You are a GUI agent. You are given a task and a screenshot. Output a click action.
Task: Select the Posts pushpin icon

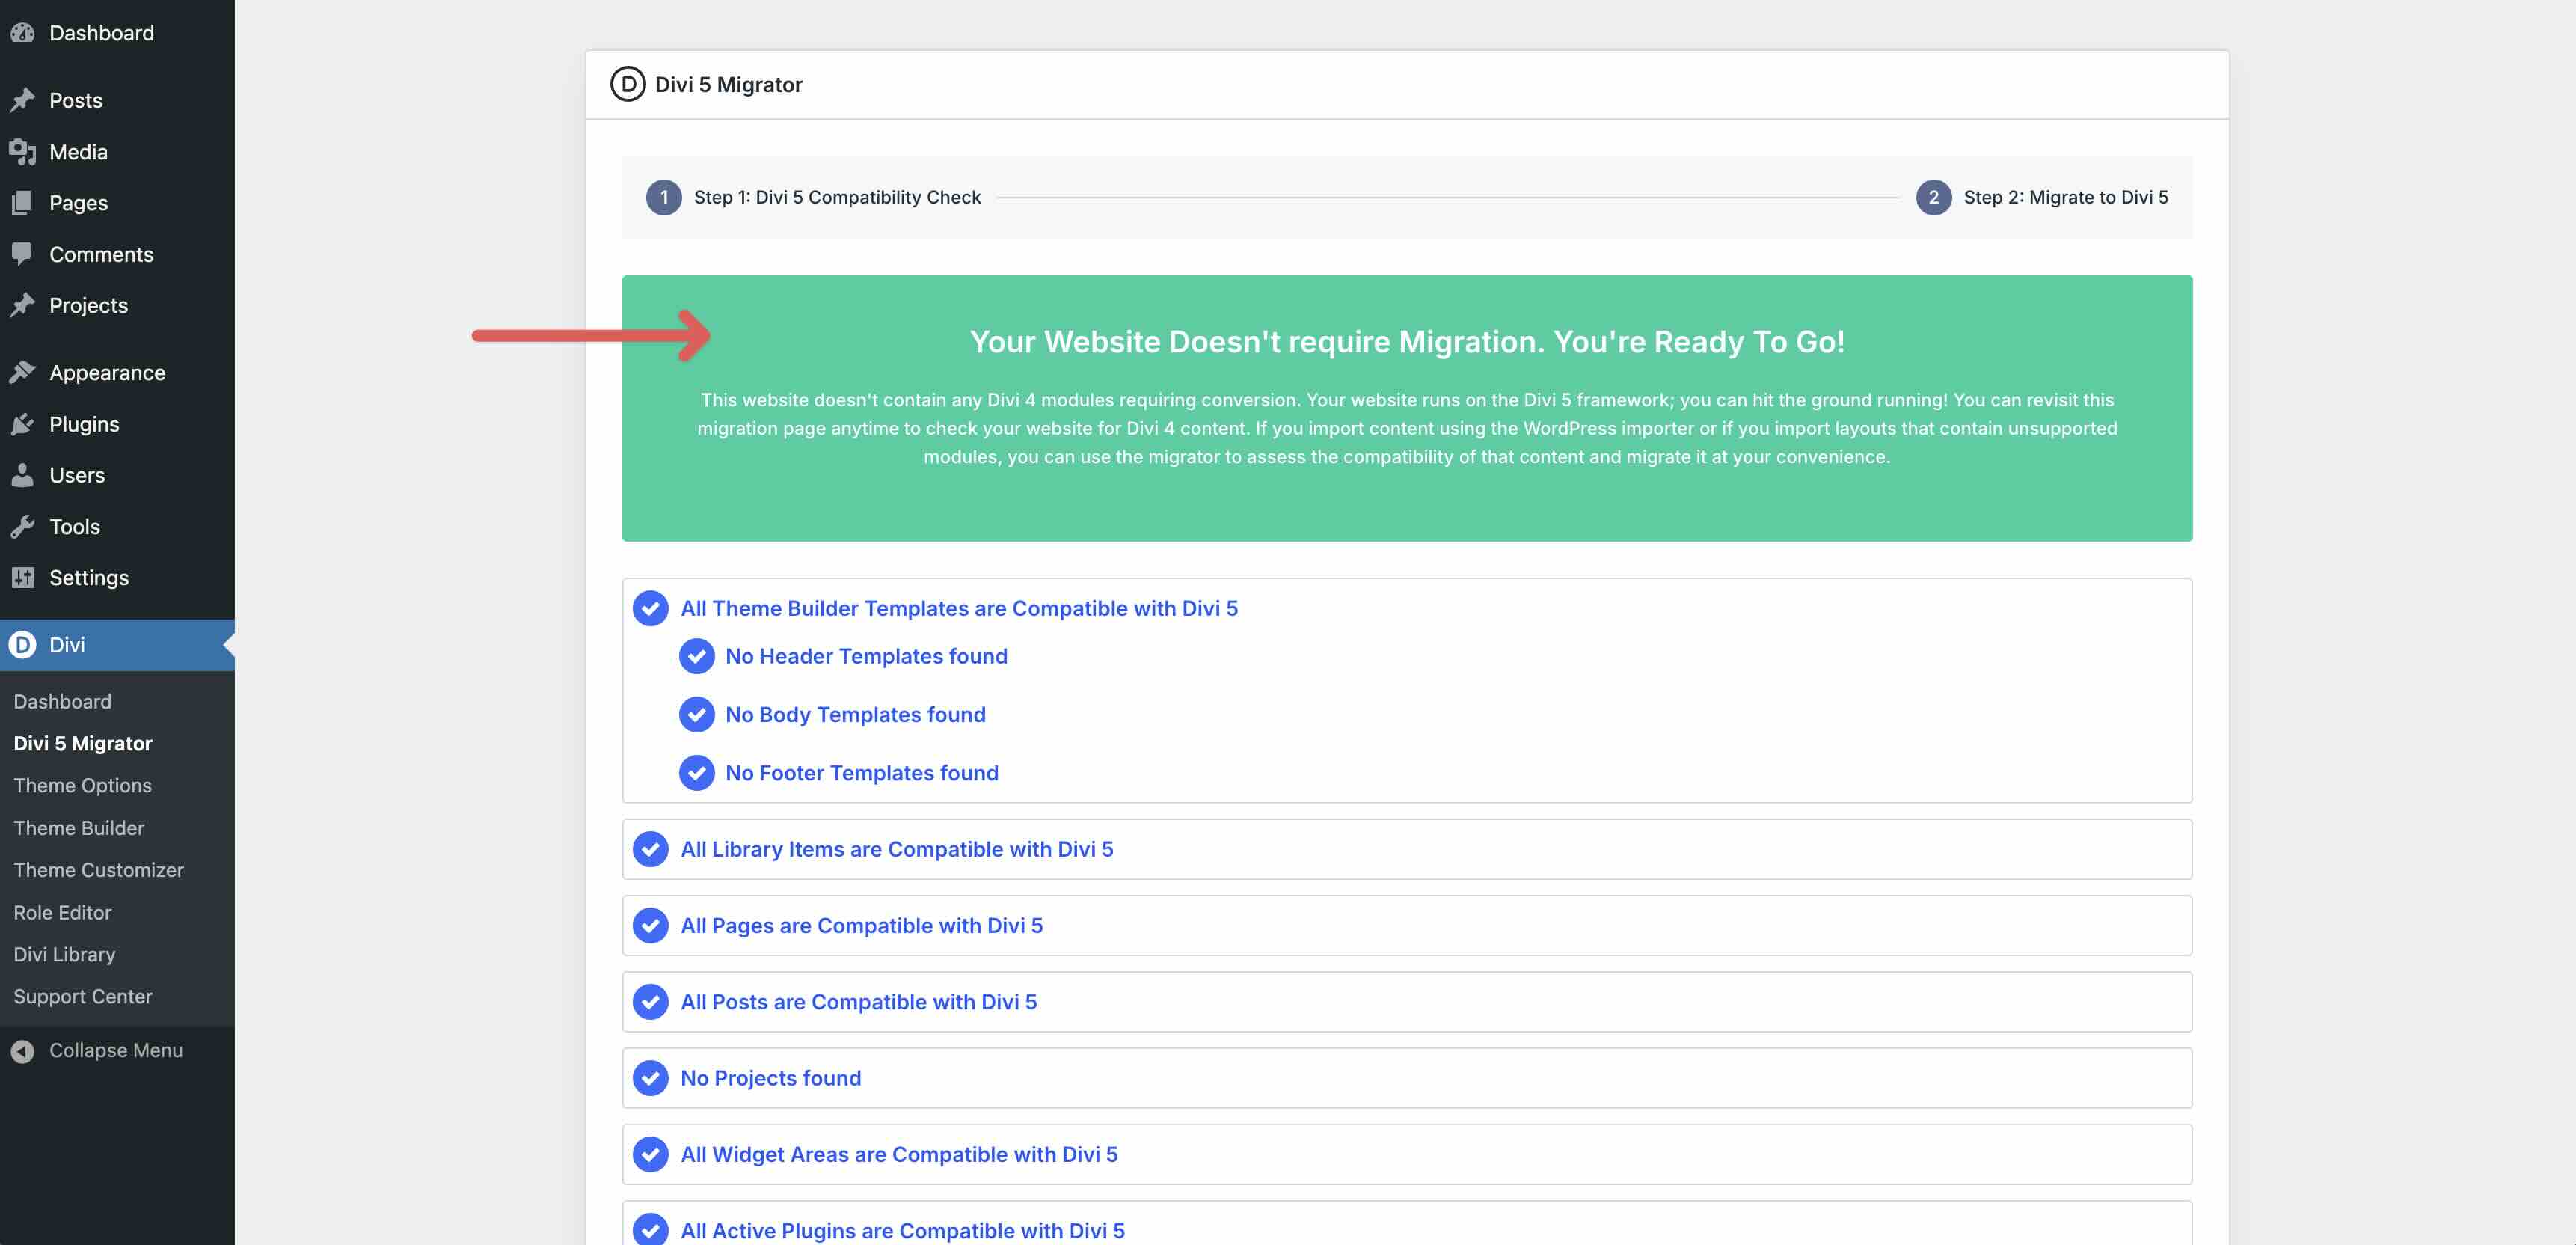(x=25, y=99)
